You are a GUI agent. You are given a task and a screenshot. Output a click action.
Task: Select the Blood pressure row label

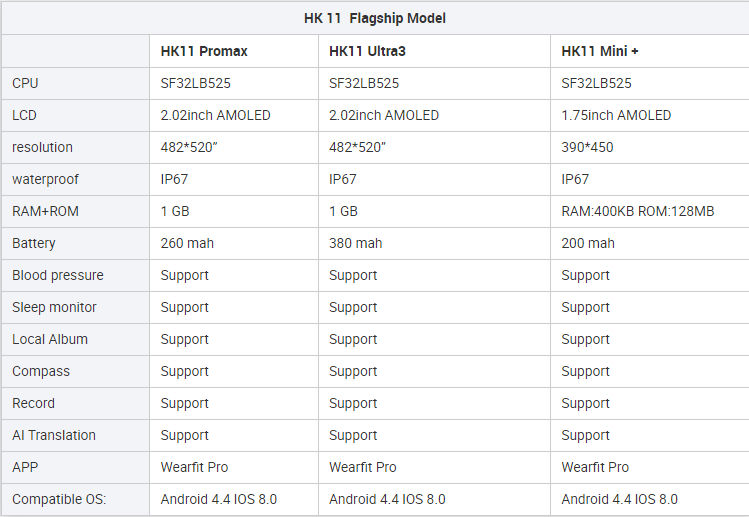(x=58, y=275)
